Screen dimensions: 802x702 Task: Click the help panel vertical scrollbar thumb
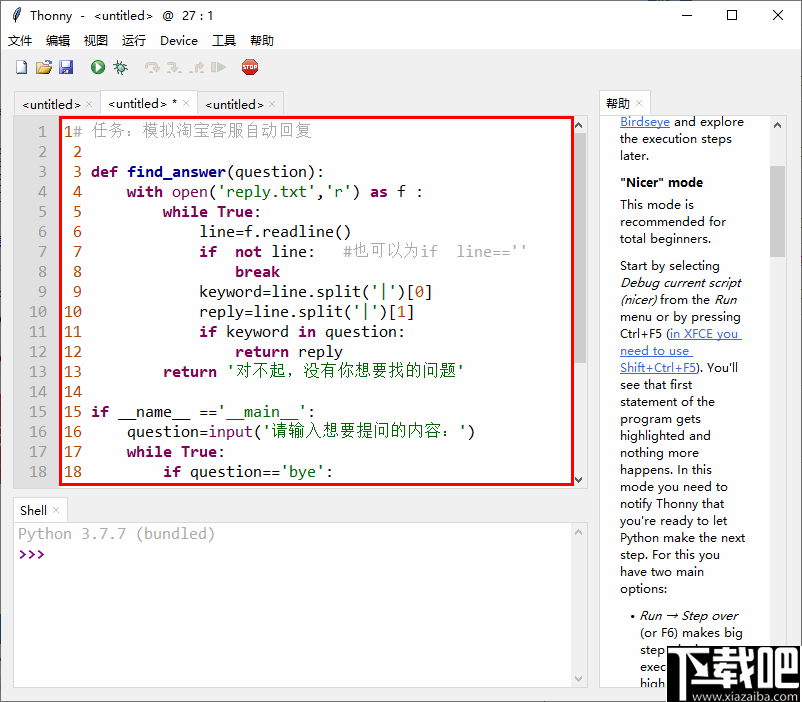tap(777, 210)
